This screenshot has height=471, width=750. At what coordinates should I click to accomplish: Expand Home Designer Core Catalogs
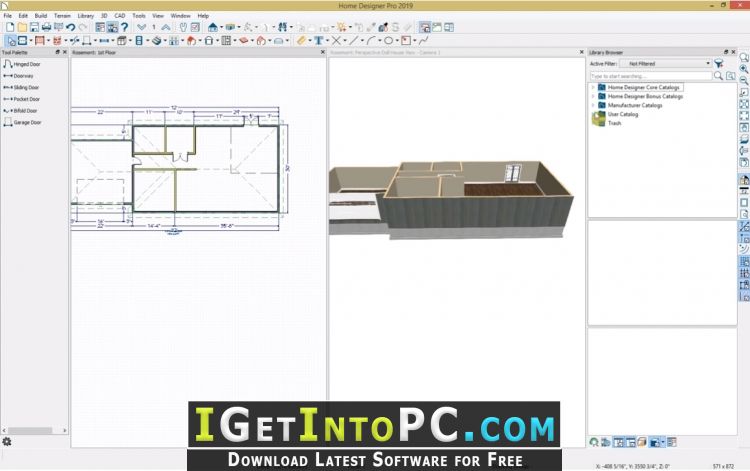[593, 88]
